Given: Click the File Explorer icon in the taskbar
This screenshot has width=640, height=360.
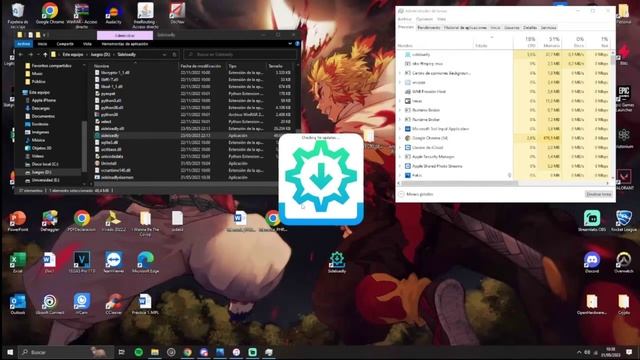Looking at the screenshot, I should 155,352.
